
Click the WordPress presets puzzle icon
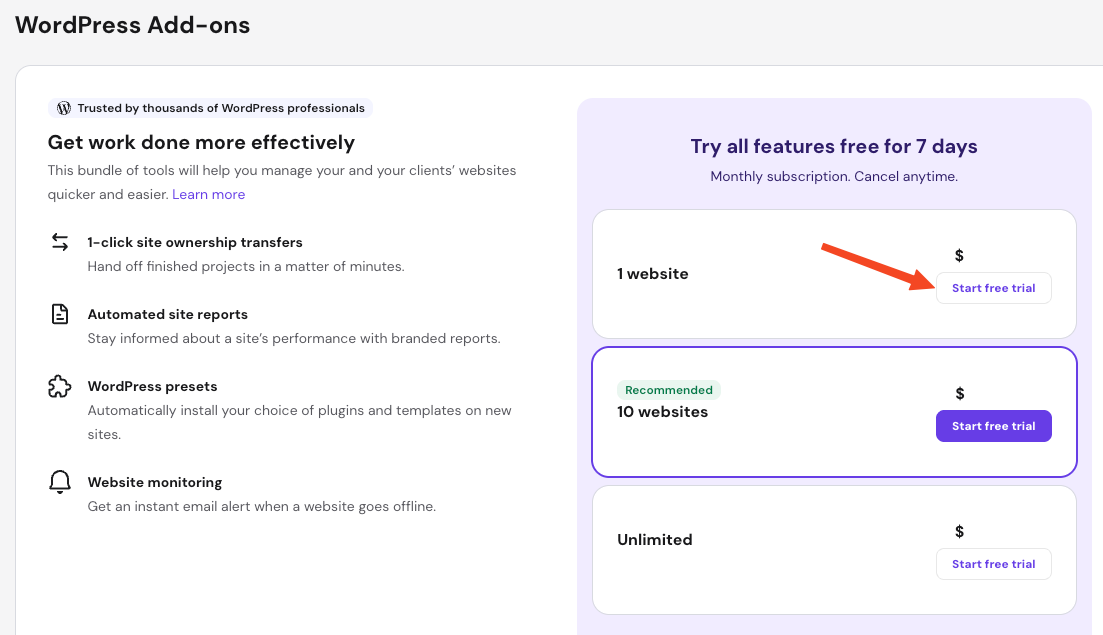tap(60, 386)
